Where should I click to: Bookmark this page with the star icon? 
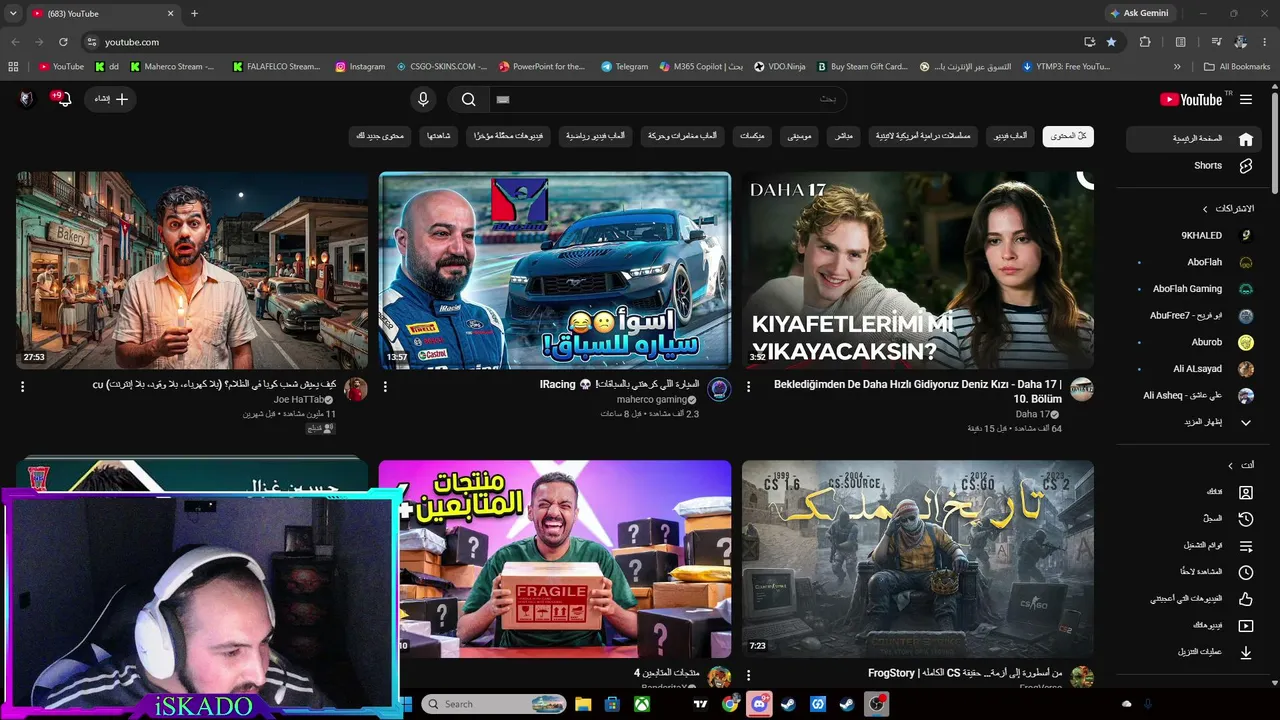1111,42
